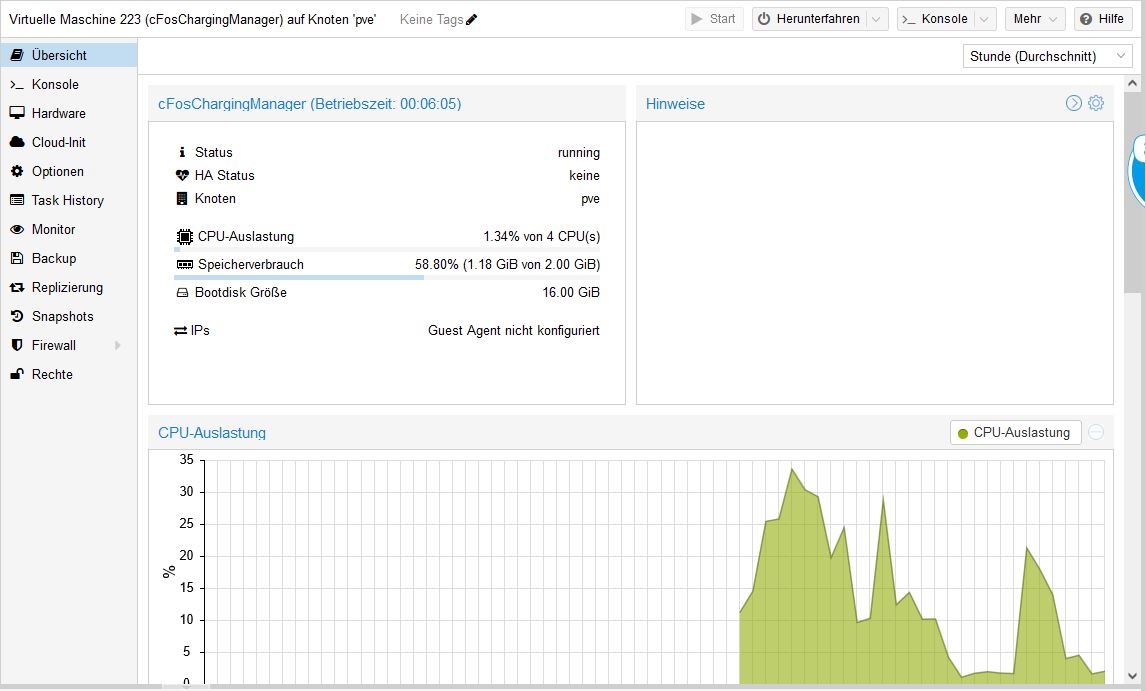Open the Mehr dropdown menu
The height and width of the screenshot is (691, 1146).
(x=1035, y=19)
